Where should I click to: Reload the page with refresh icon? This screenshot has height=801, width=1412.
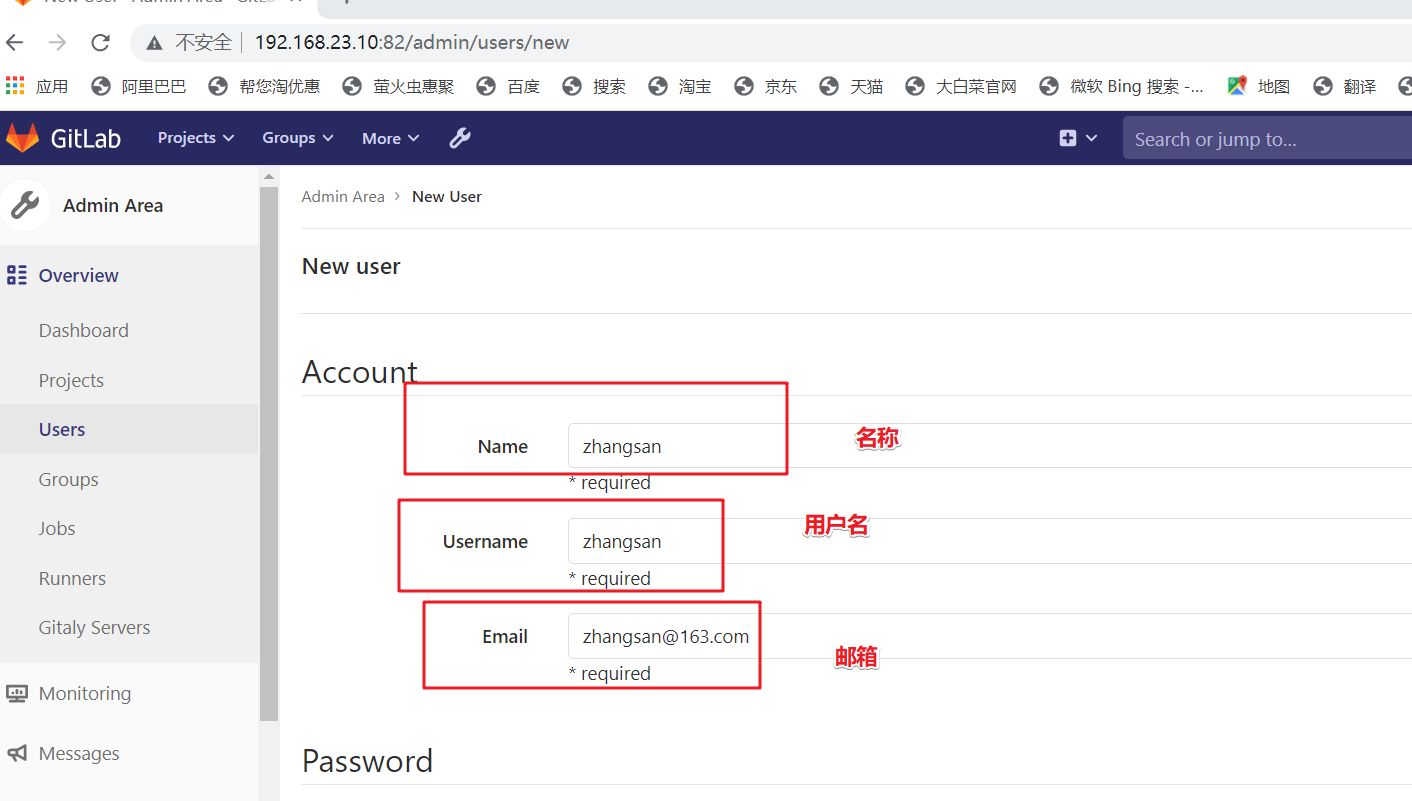[100, 42]
